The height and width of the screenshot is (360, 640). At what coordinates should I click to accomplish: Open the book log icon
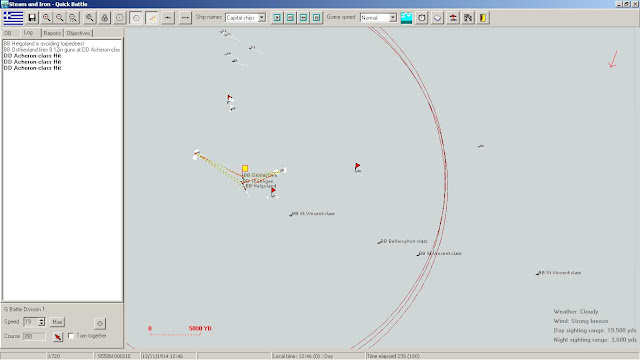[x=437, y=18]
